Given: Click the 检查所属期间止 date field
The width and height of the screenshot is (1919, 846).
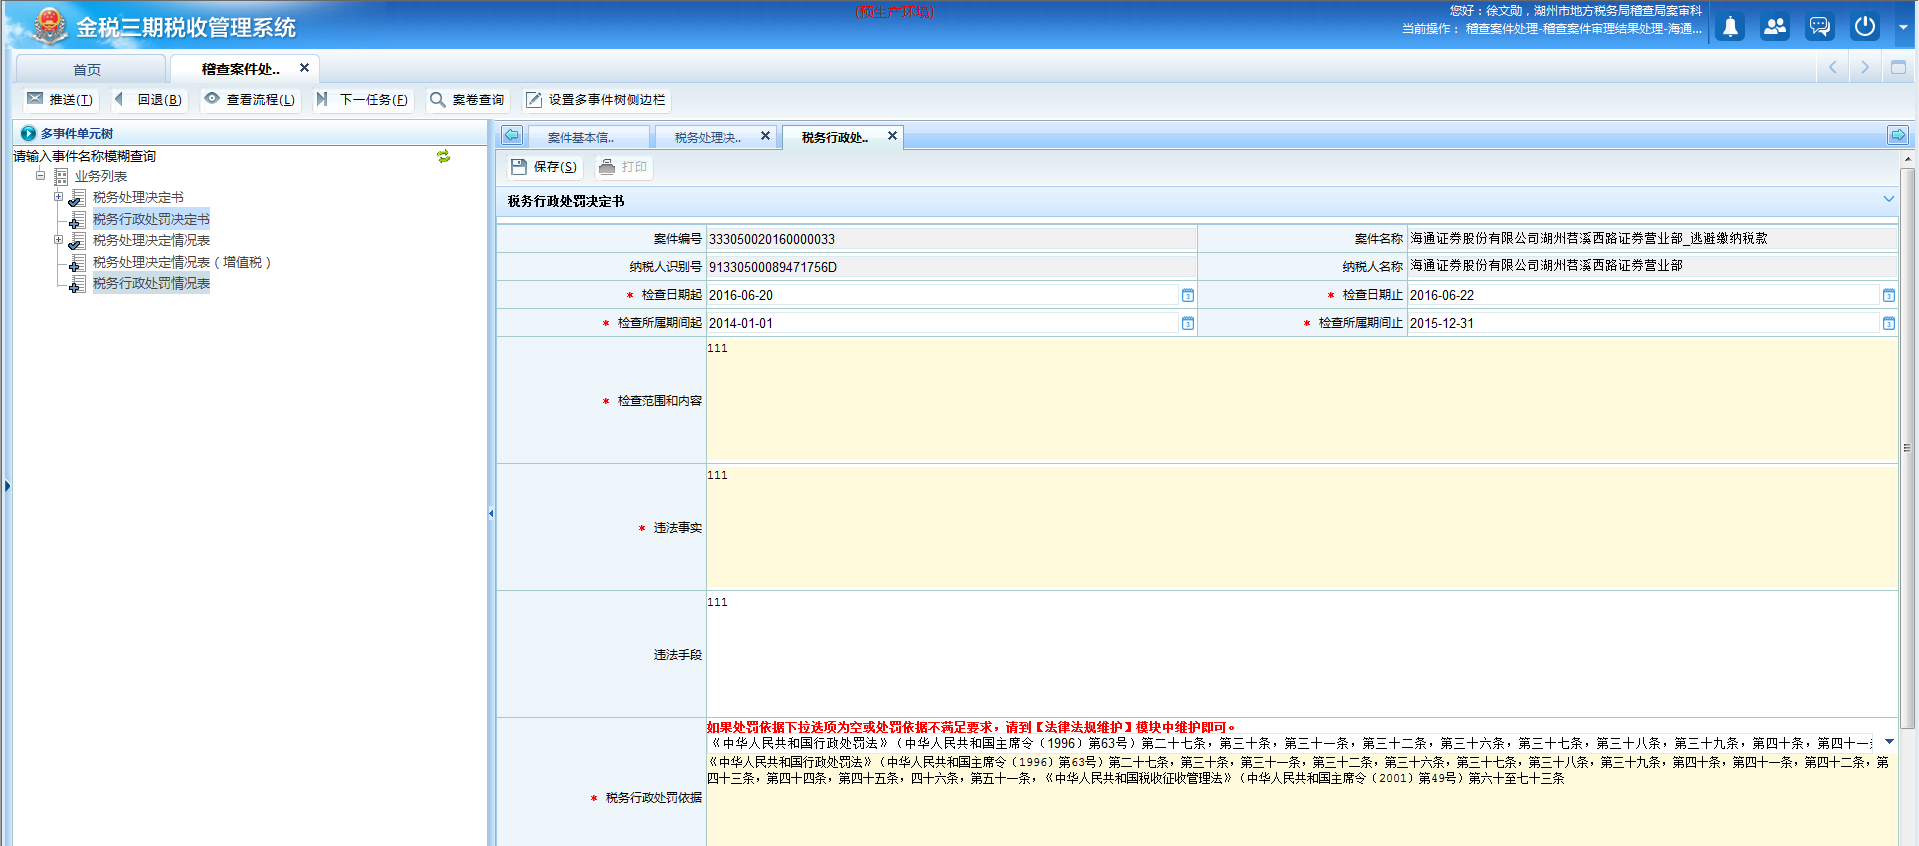Looking at the screenshot, I should click(1644, 324).
